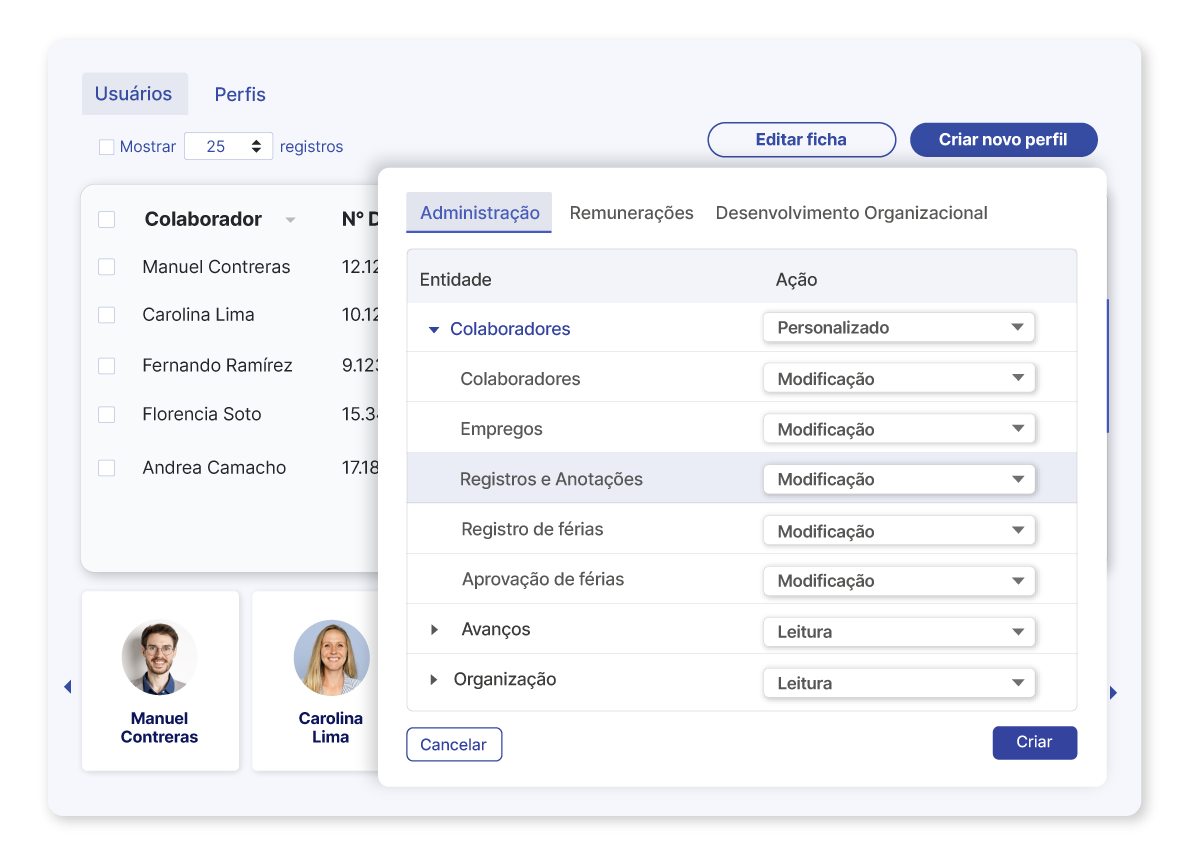Click the left carousel navigation arrow

tap(68, 687)
